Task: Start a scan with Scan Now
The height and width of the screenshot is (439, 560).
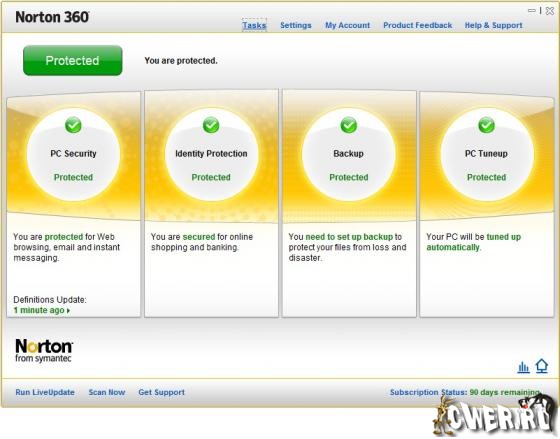Action: 107,392
